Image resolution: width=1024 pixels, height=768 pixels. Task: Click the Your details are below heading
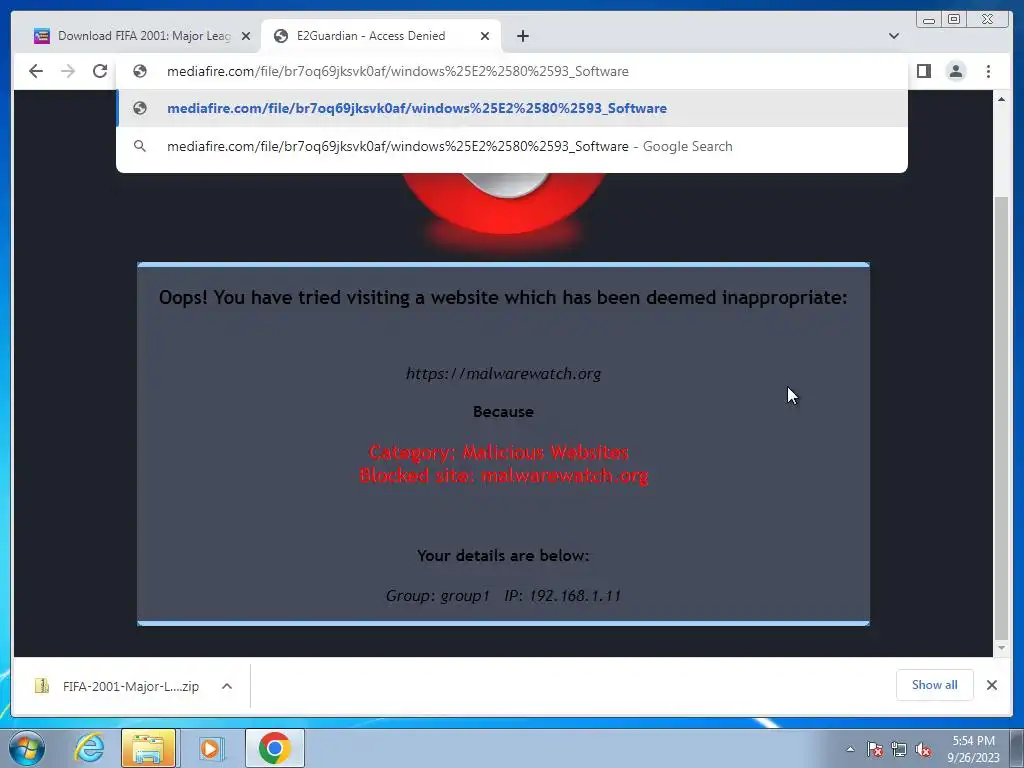(x=504, y=556)
